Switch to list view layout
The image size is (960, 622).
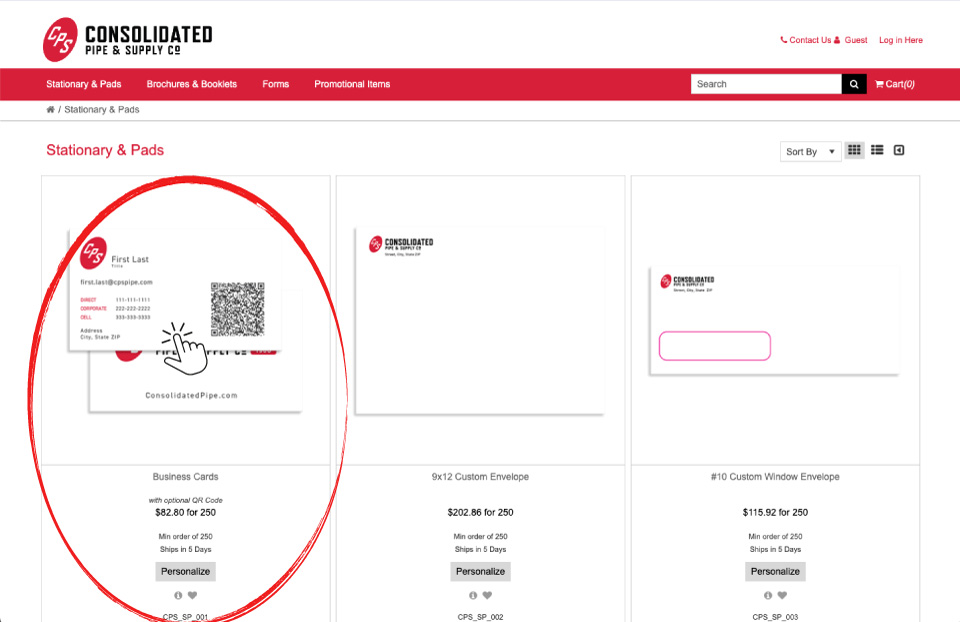coord(877,150)
